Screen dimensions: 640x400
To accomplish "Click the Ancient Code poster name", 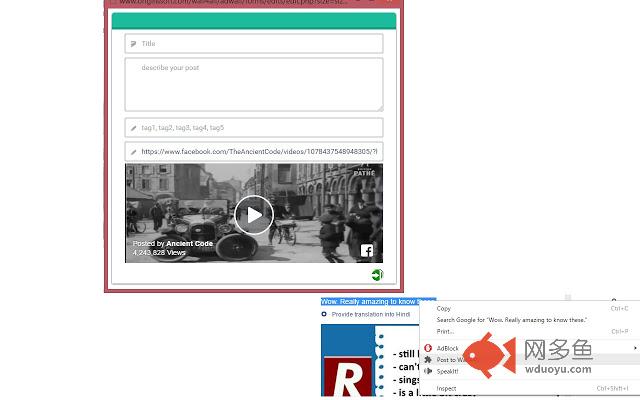I will coord(189,244).
